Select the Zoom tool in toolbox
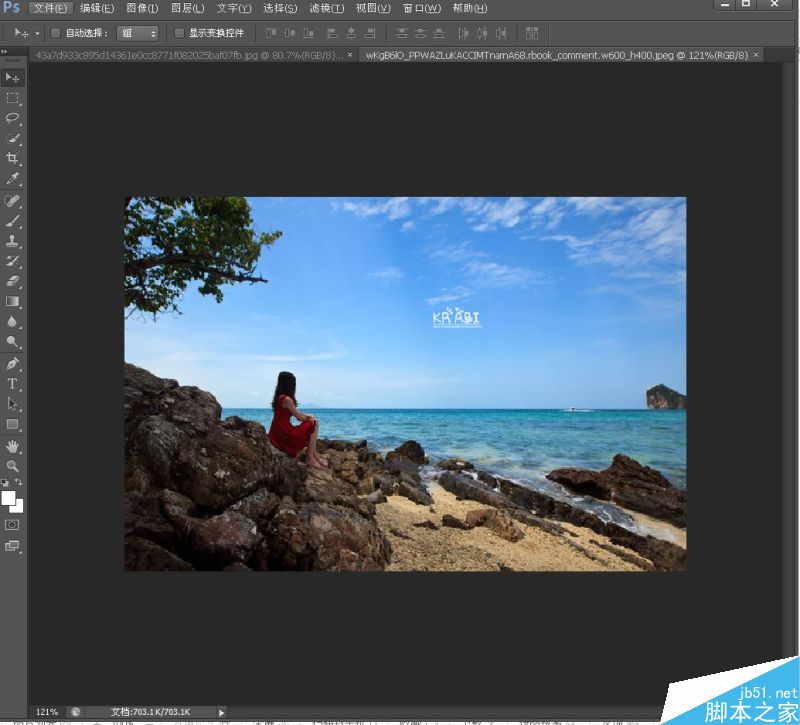 12,466
